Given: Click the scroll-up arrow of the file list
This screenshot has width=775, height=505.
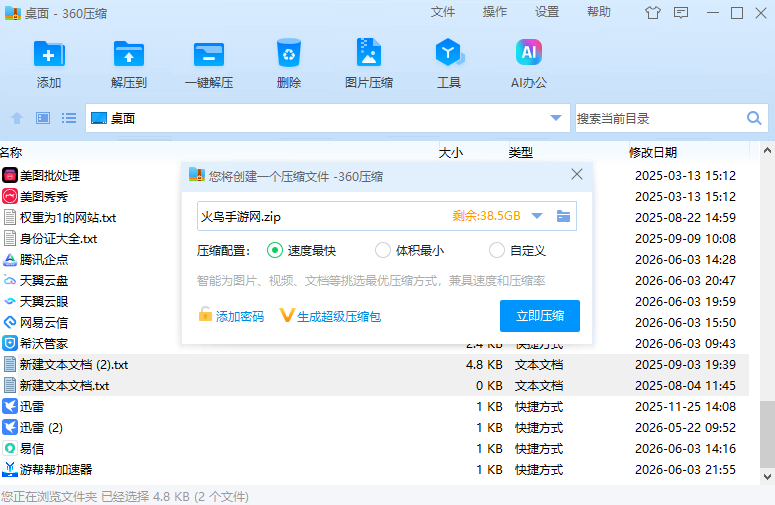Looking at the screenshot, I should 767,150.
